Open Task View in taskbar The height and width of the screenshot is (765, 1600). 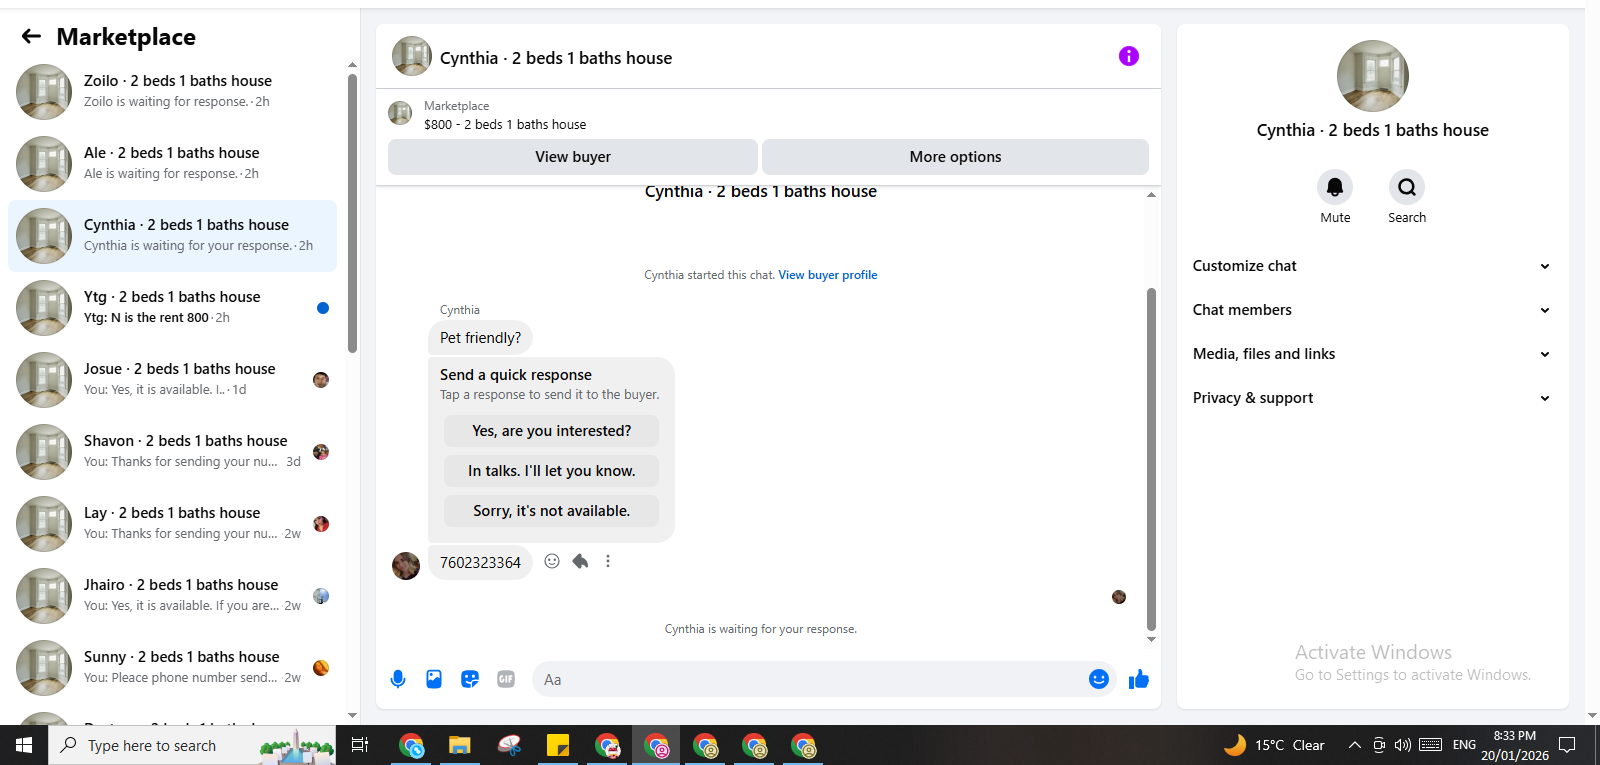point(360,745)
